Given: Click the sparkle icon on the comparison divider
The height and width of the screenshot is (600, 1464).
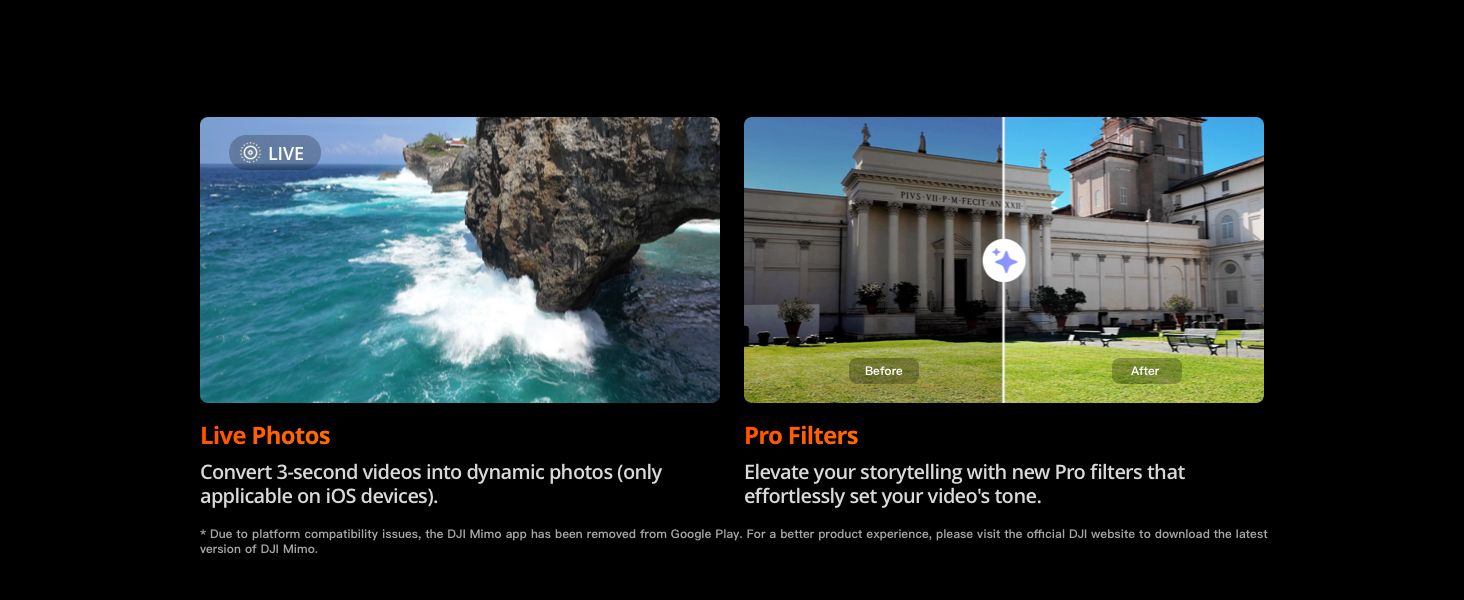Looking at the screenshot, I should [1004, 261].
